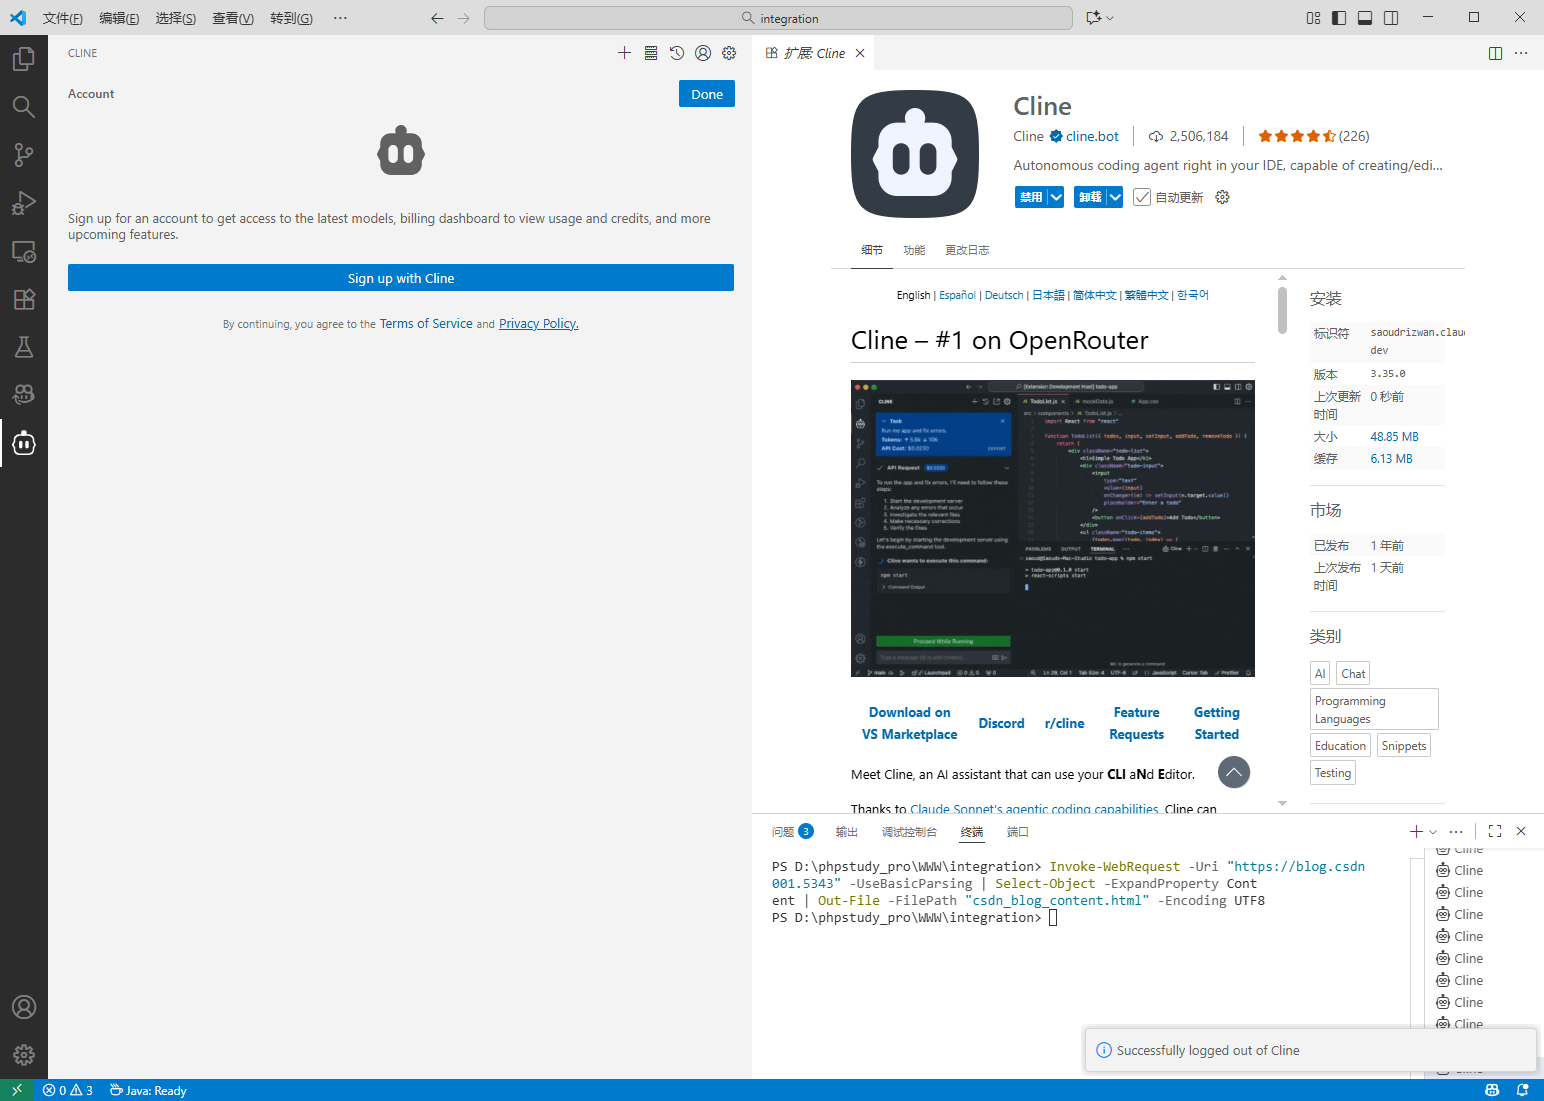
Task: Open the File menu
Action: click(x=63, y=18)
